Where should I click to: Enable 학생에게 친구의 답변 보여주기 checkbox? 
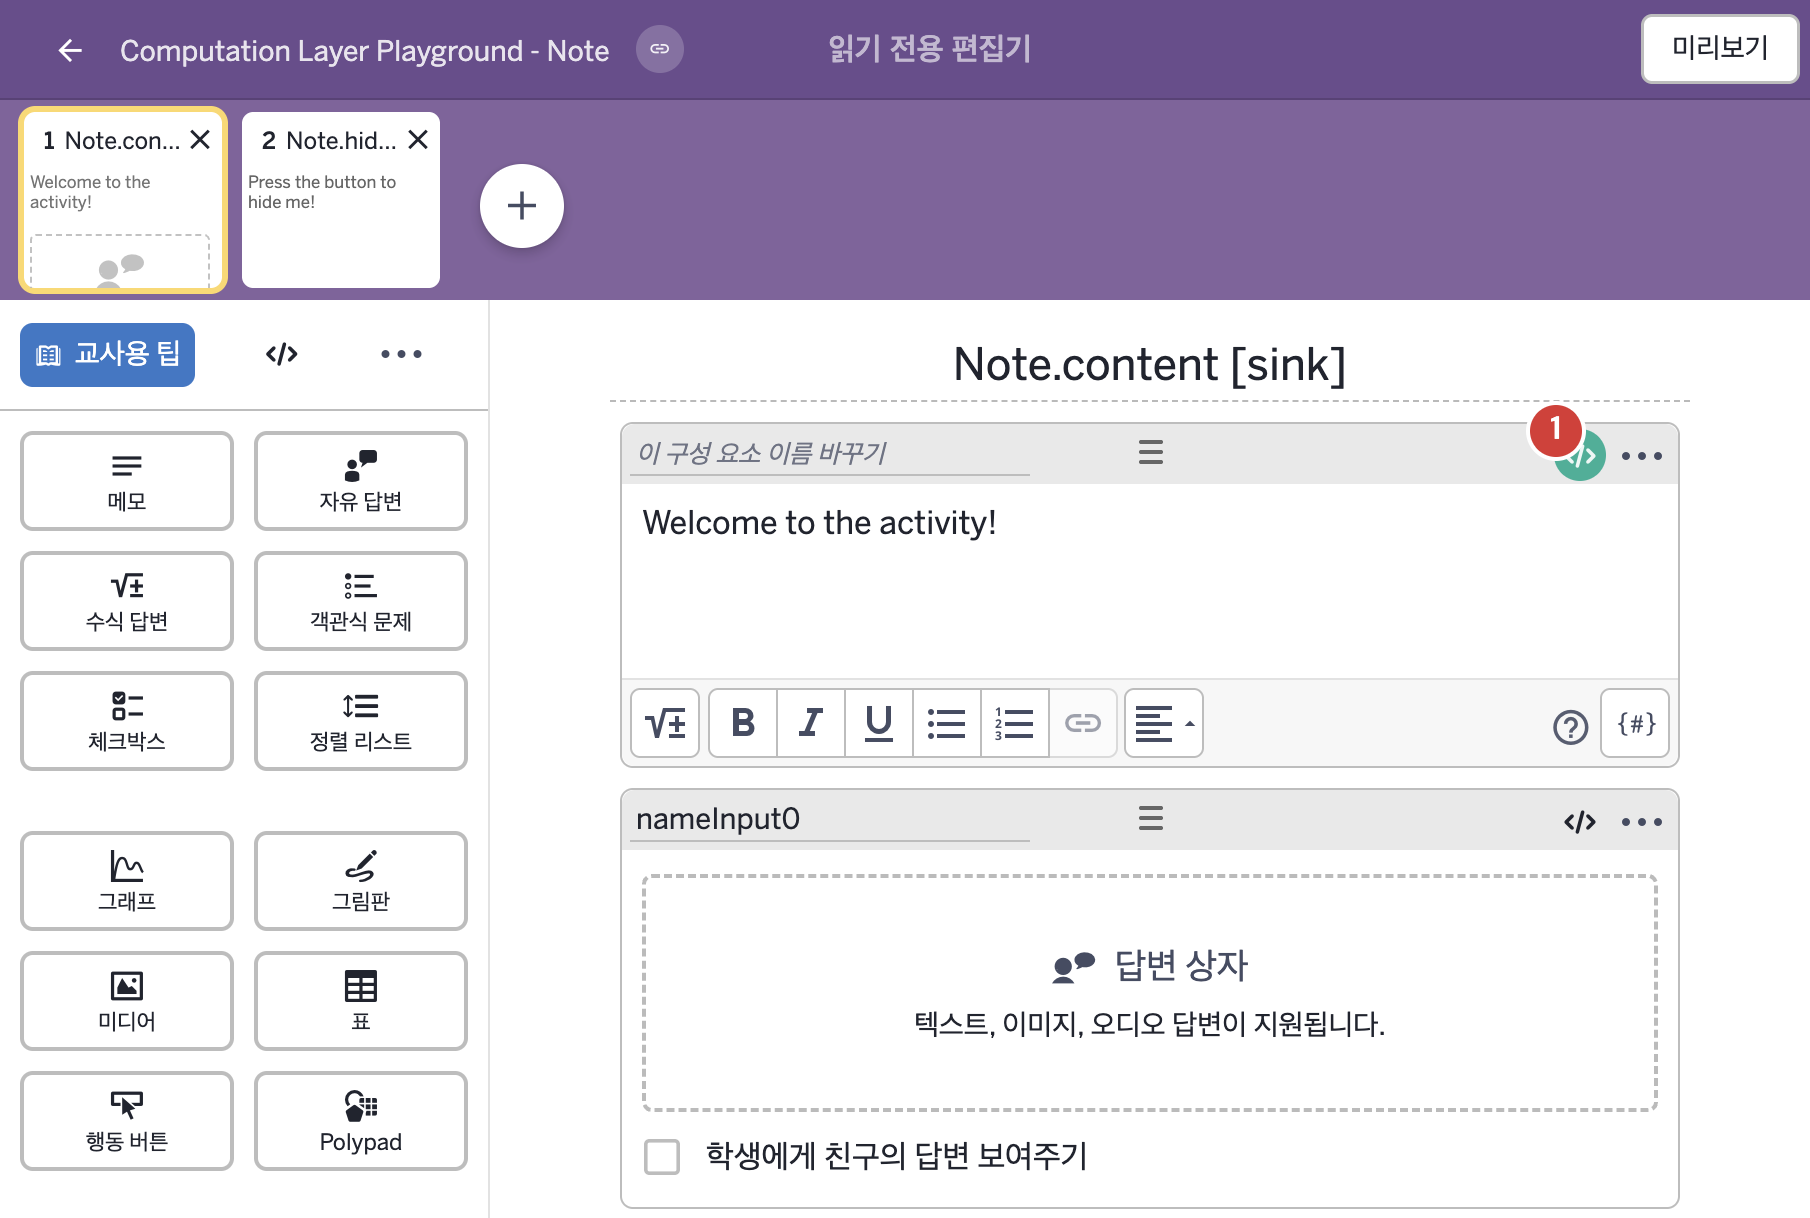point(662,1156)
